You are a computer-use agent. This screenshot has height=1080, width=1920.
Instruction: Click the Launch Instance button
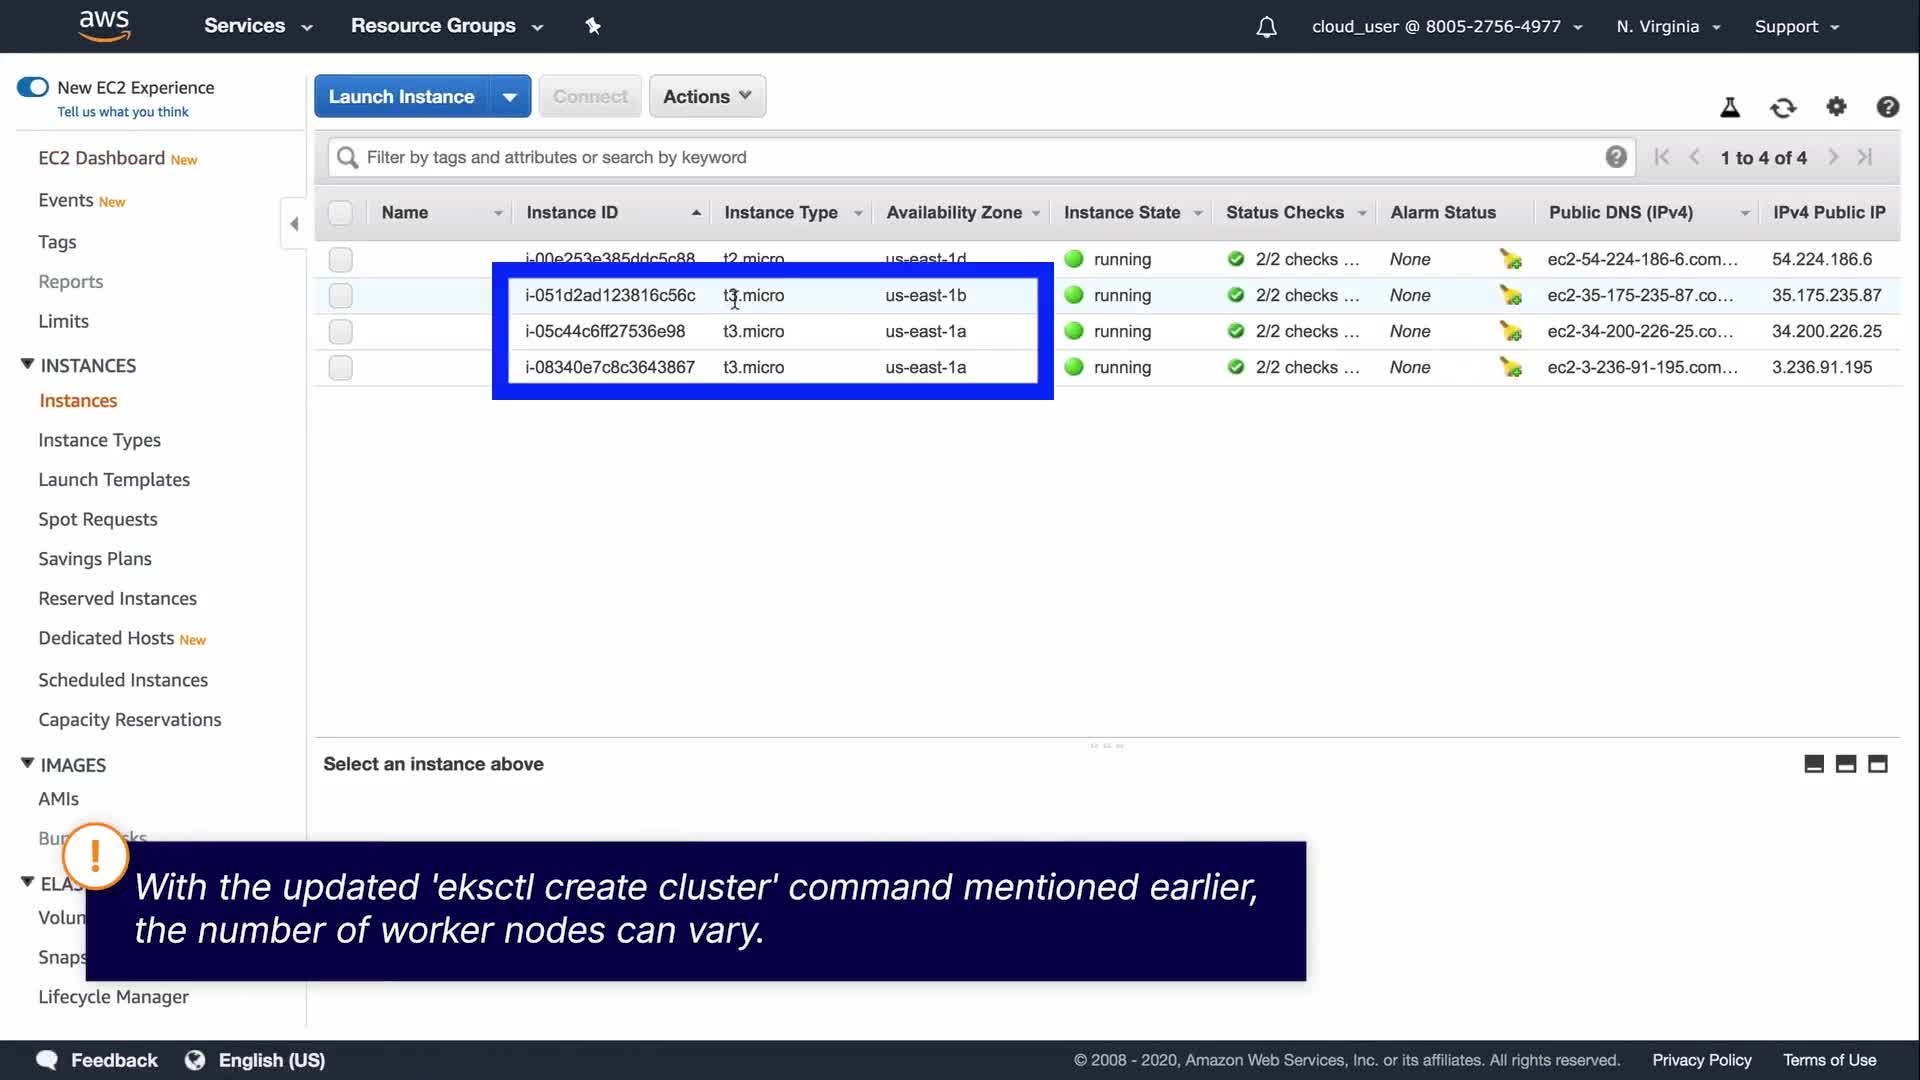(x=402, y=97)
